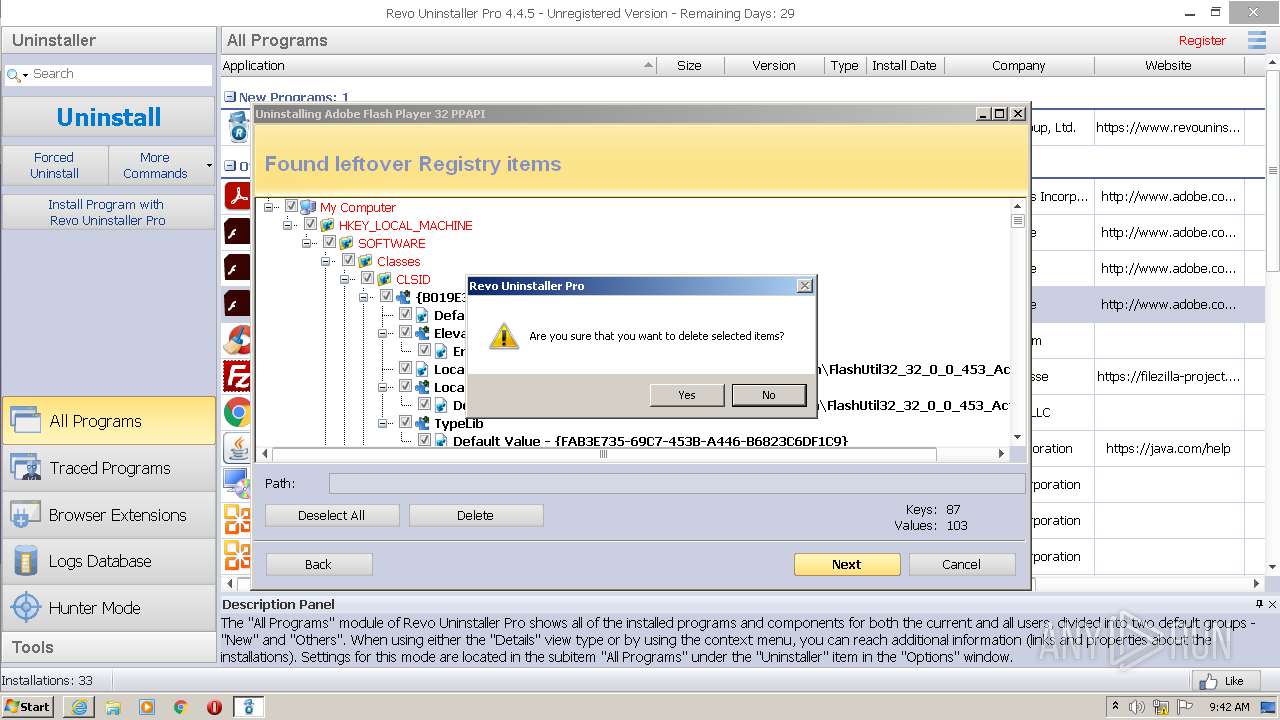Select the Google Chrome program icon

237,412
